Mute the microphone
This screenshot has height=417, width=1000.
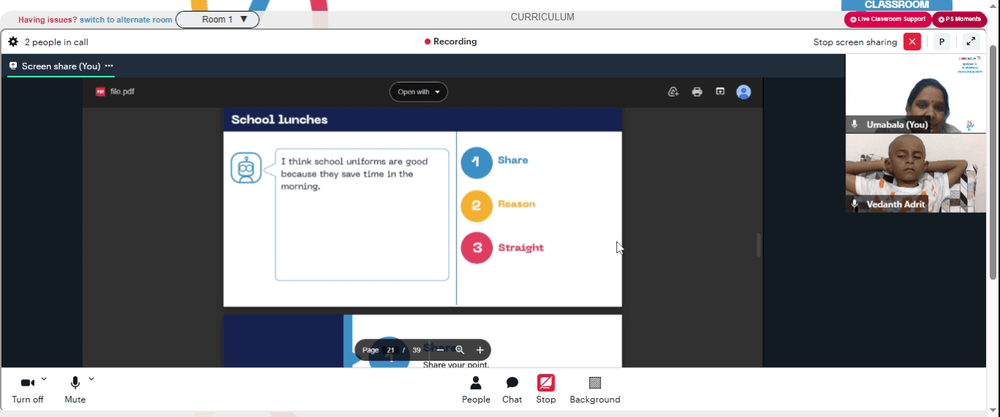pyautogui.click(x=75, y=390)
